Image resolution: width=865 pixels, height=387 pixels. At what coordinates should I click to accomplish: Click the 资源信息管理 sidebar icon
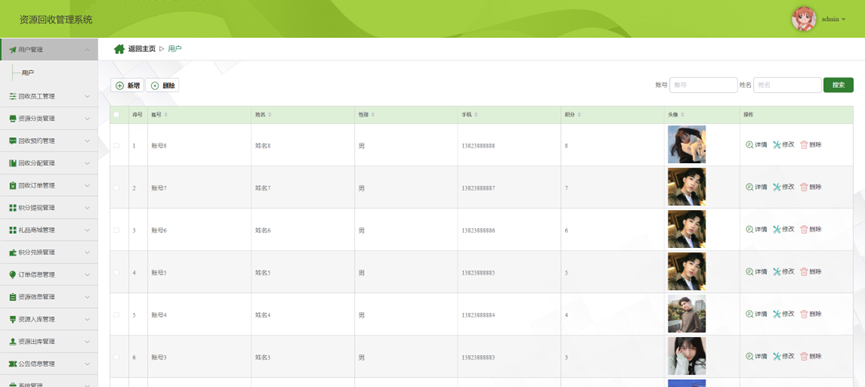13,297
